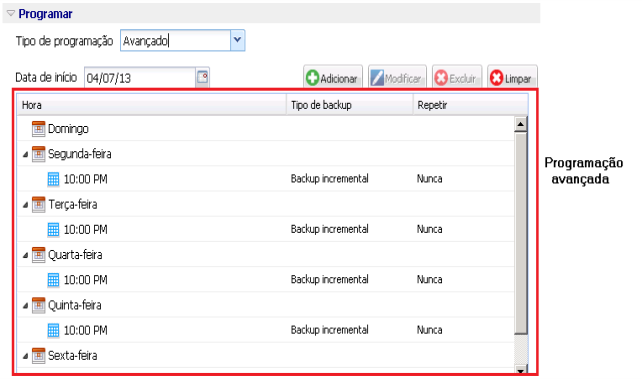This screenshot has width=642, height=379.
Task: Select the Domingo calendar icon
Action: tap(38, 129)
